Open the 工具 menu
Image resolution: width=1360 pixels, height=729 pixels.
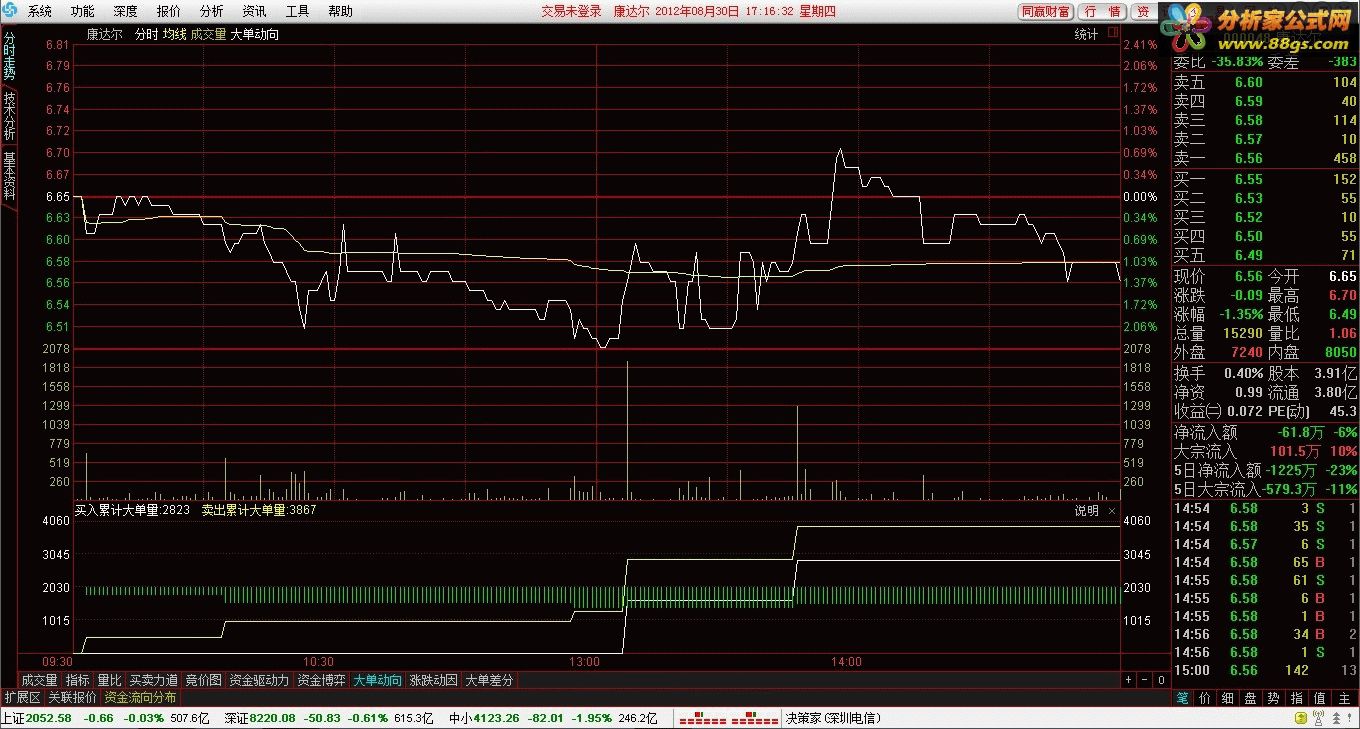tap(297, 12)
